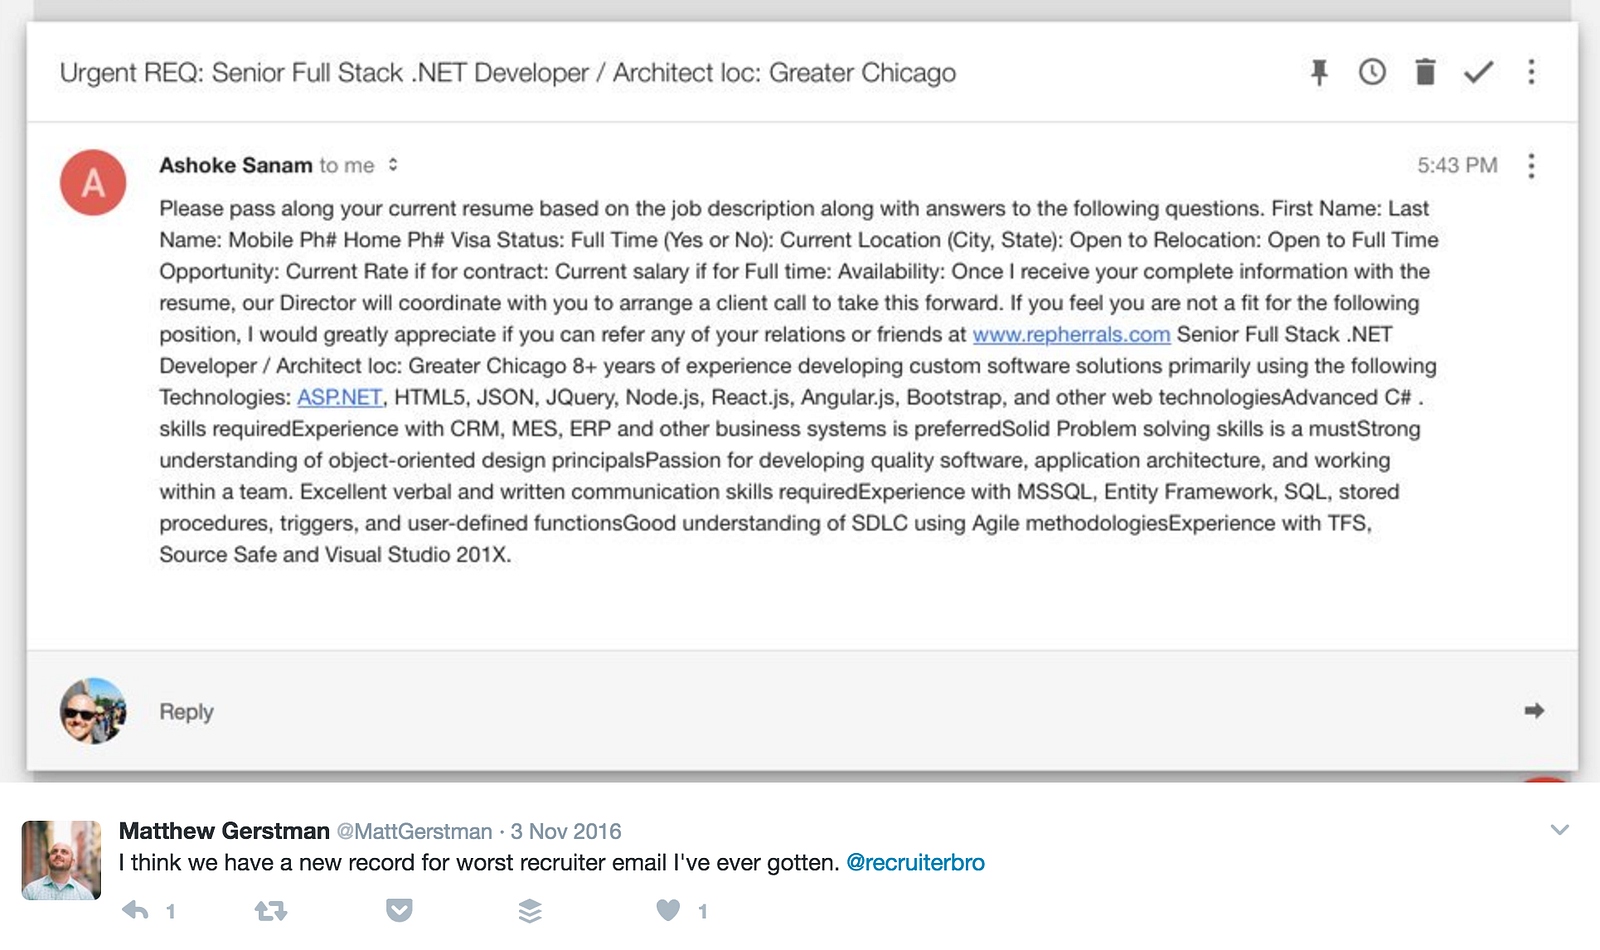Viewport: 1600px width, 950px height.
Task: Expand recipient details next to 'to me'
Action: 393,165
